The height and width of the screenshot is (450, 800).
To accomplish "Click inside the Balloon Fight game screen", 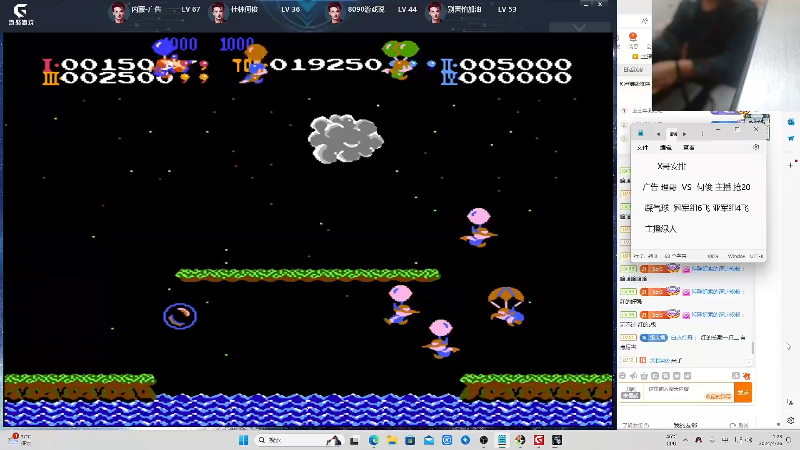I will (x=308, y=230).
